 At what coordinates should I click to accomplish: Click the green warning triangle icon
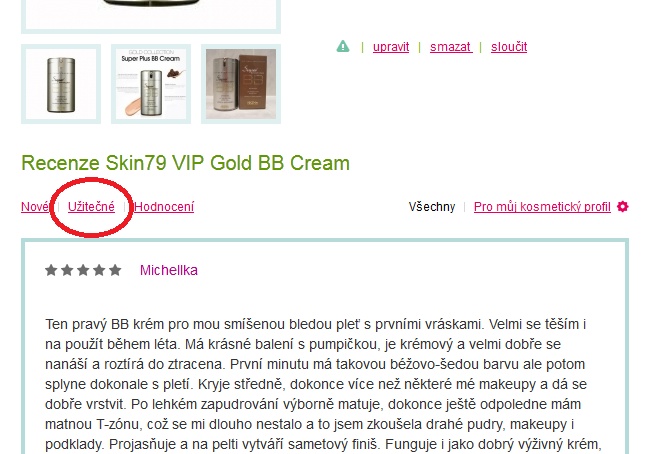pyautogui.click(x=343, y=46)
